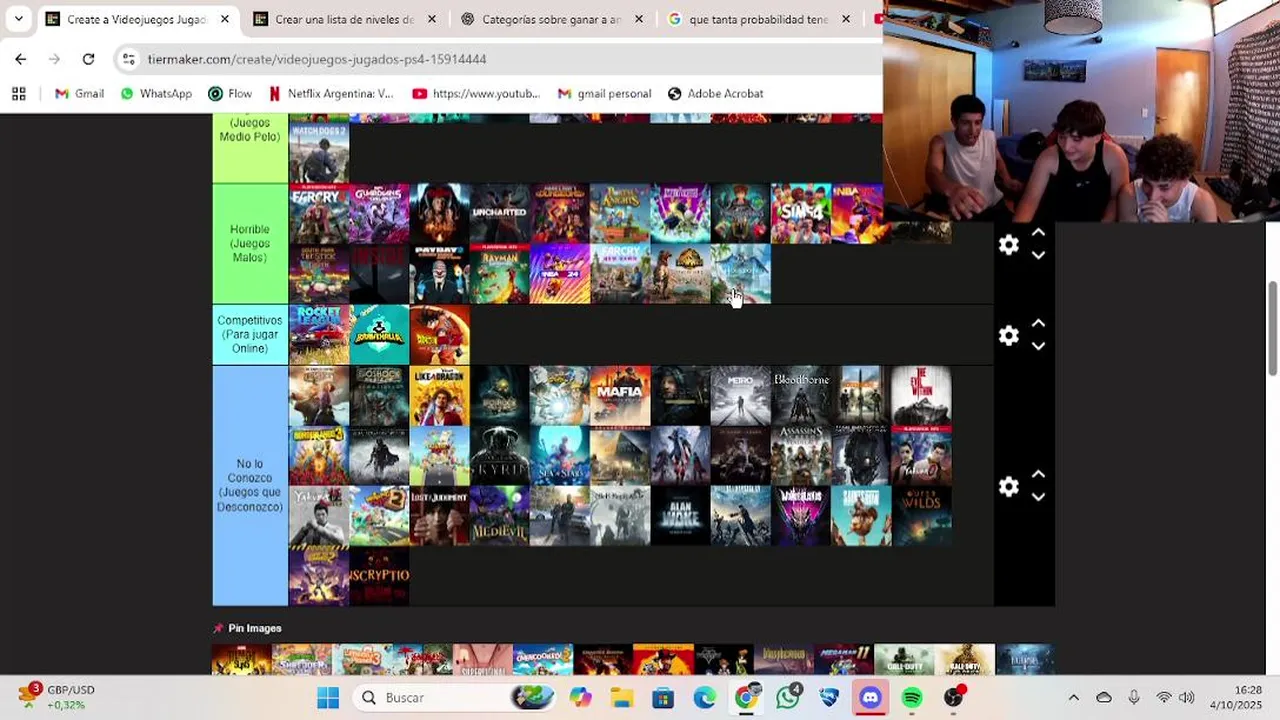Select the Rocket League game cover
Screen dimensions: 1280x720
(319, 334)
